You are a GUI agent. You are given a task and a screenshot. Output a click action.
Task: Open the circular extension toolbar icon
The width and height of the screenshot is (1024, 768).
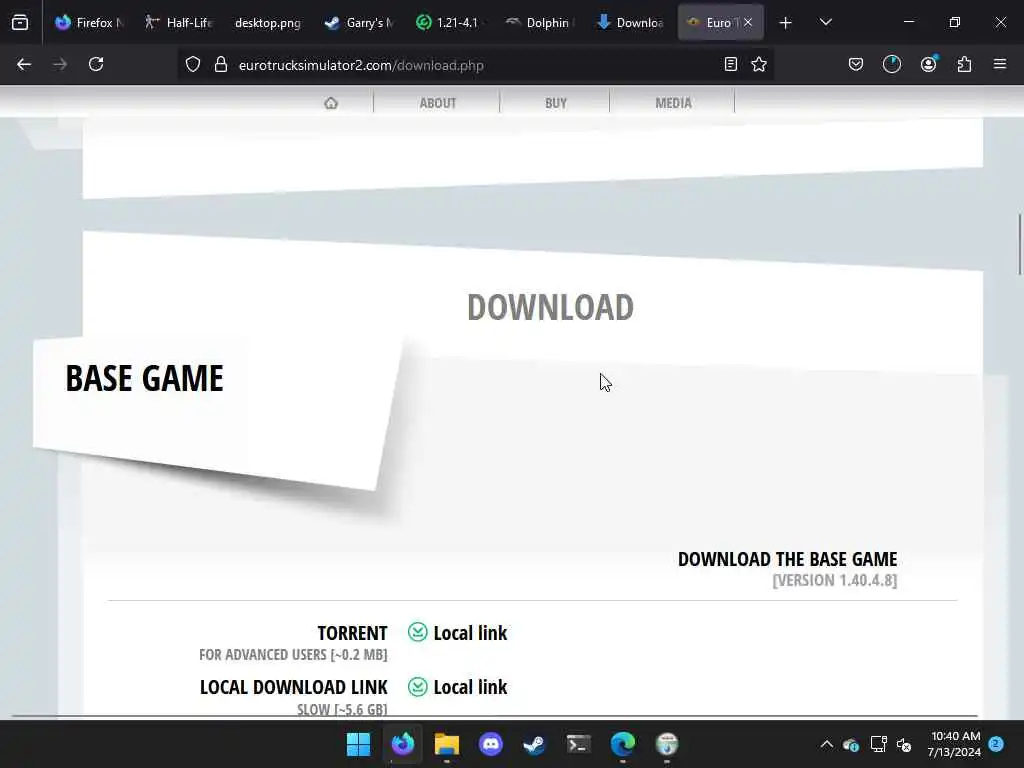point(891,65)
